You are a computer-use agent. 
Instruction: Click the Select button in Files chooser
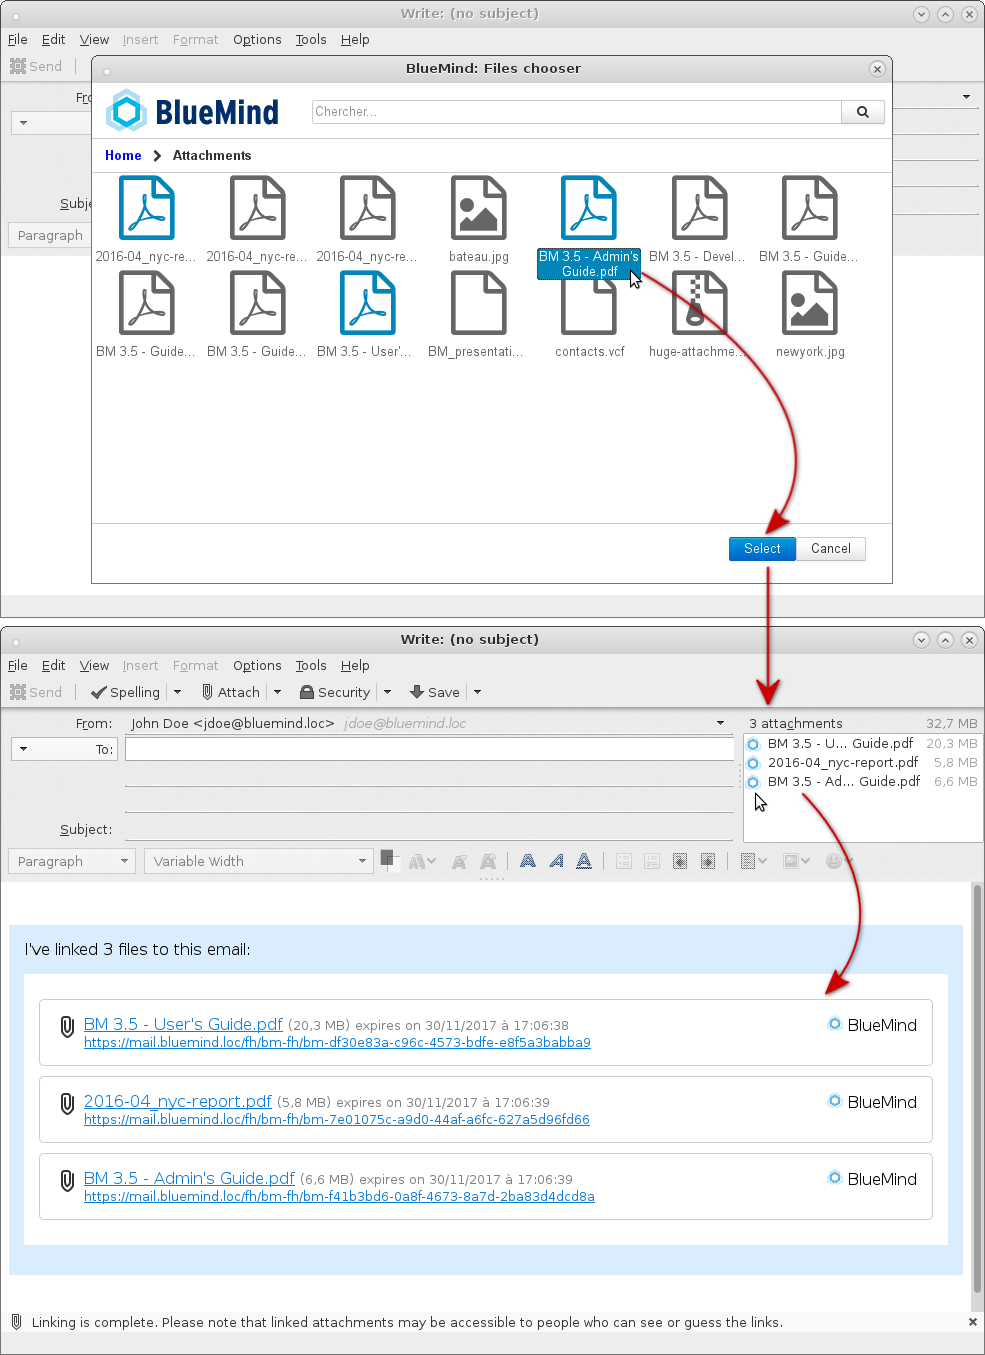pyautogui.click(x=762, y=548)
